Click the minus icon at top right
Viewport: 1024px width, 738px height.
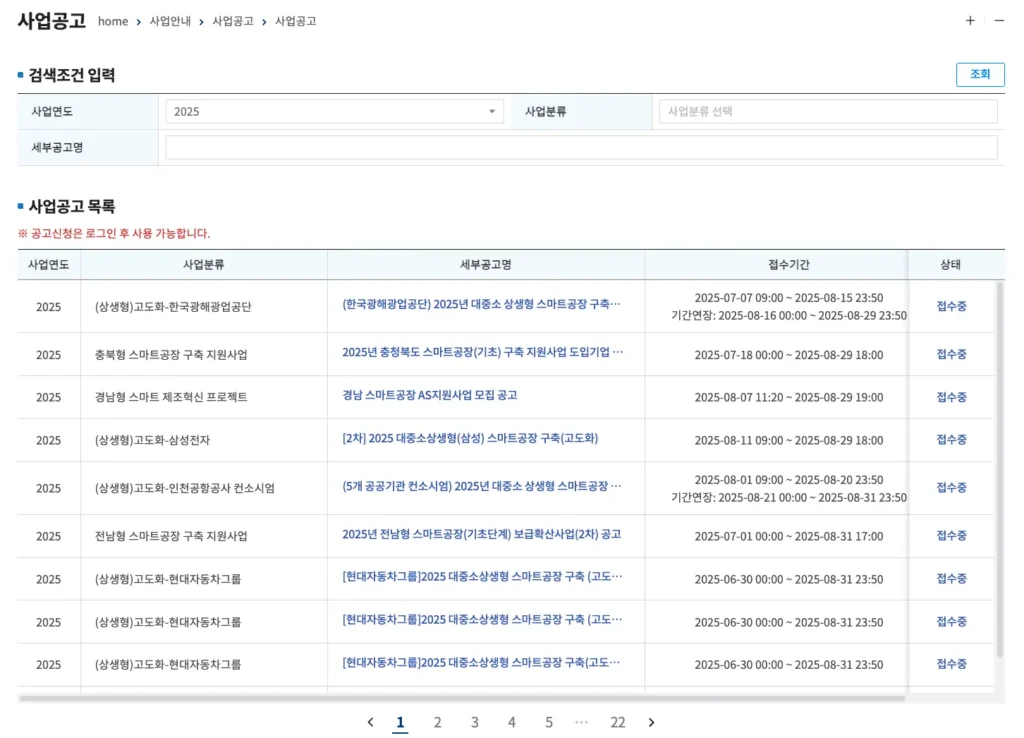pyautogui.click(x=999, y=21)
